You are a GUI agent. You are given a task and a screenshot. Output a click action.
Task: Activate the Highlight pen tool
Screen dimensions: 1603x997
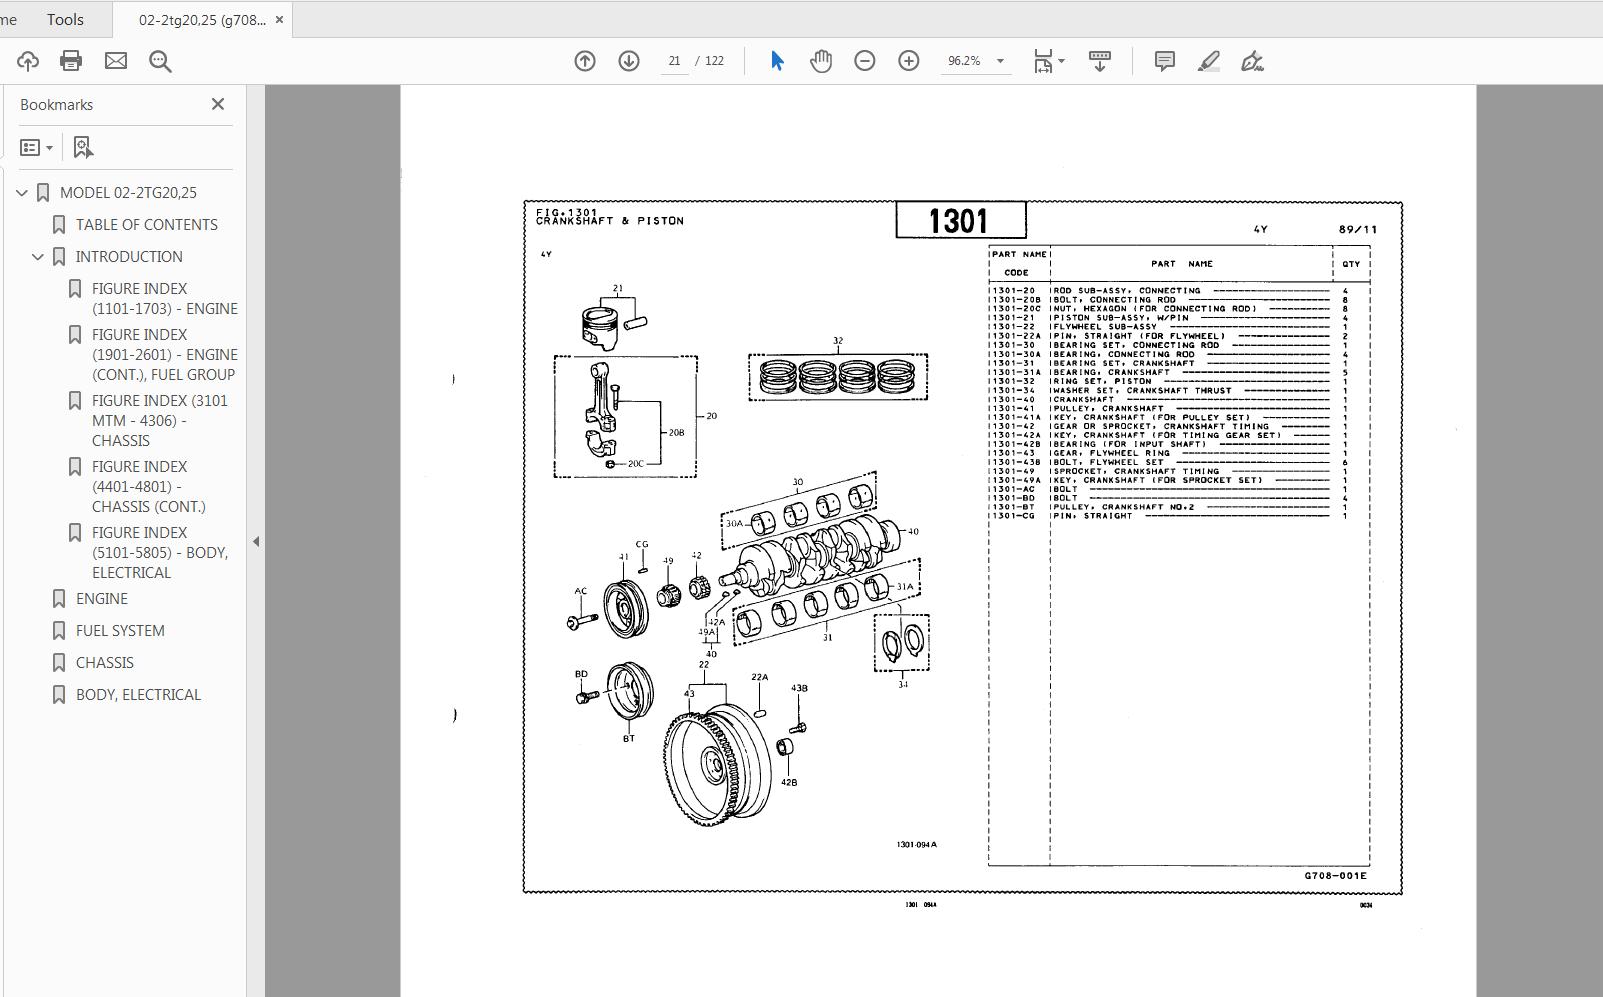1208,60
